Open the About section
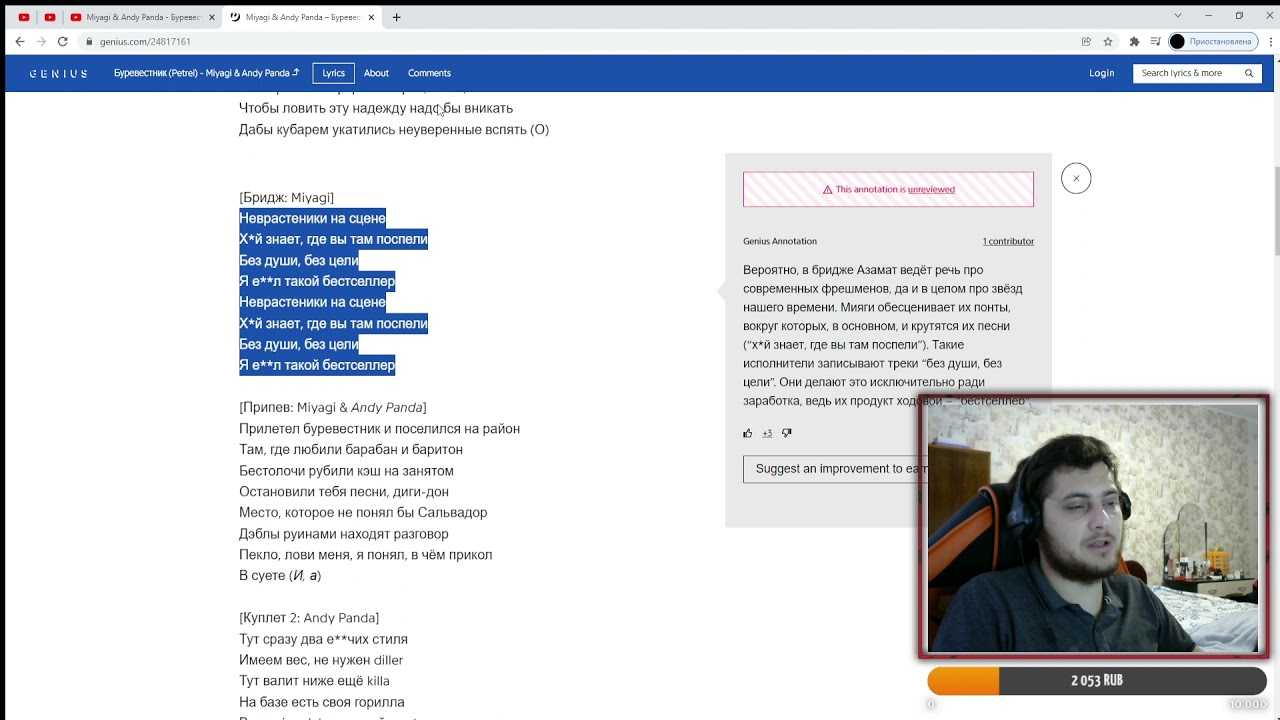 click(x=376, y=73)
